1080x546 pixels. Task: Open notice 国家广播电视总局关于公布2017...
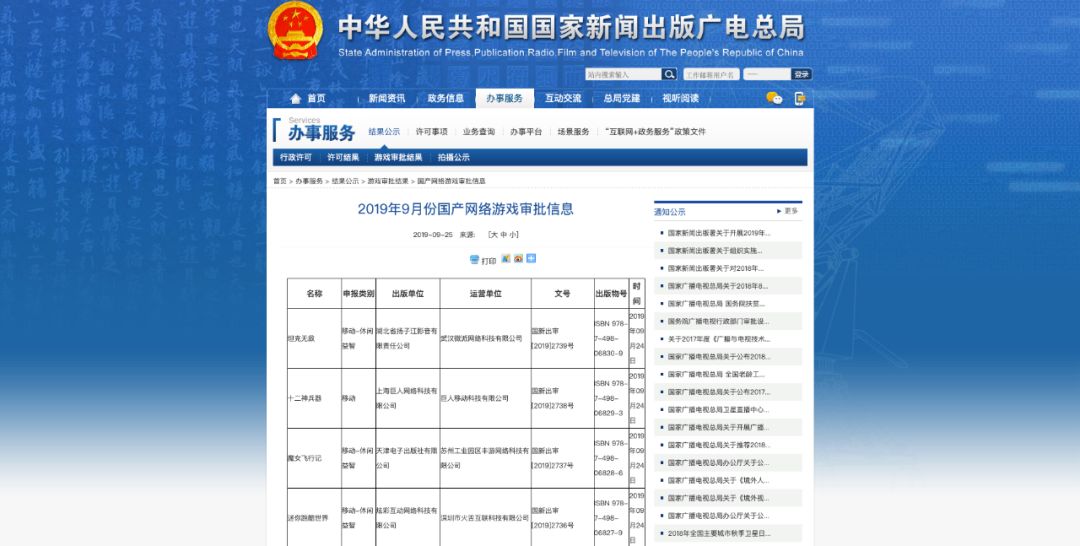[718, 392]
